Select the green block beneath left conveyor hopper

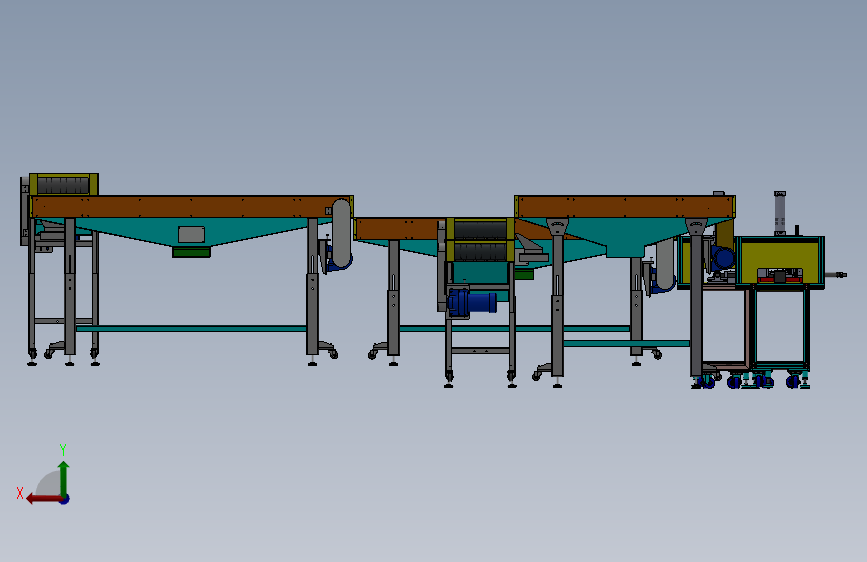[x=191, y=252]
